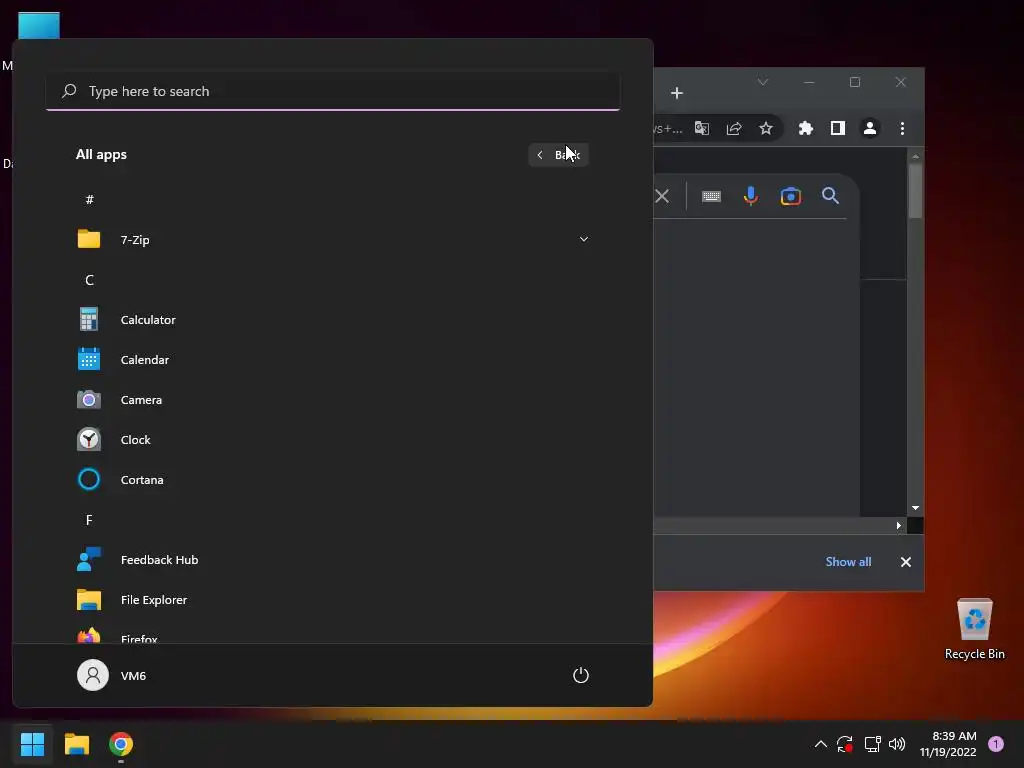Screen dimensions: 1024x768
Task: Show hidden system tray icons
Action: 821,744
